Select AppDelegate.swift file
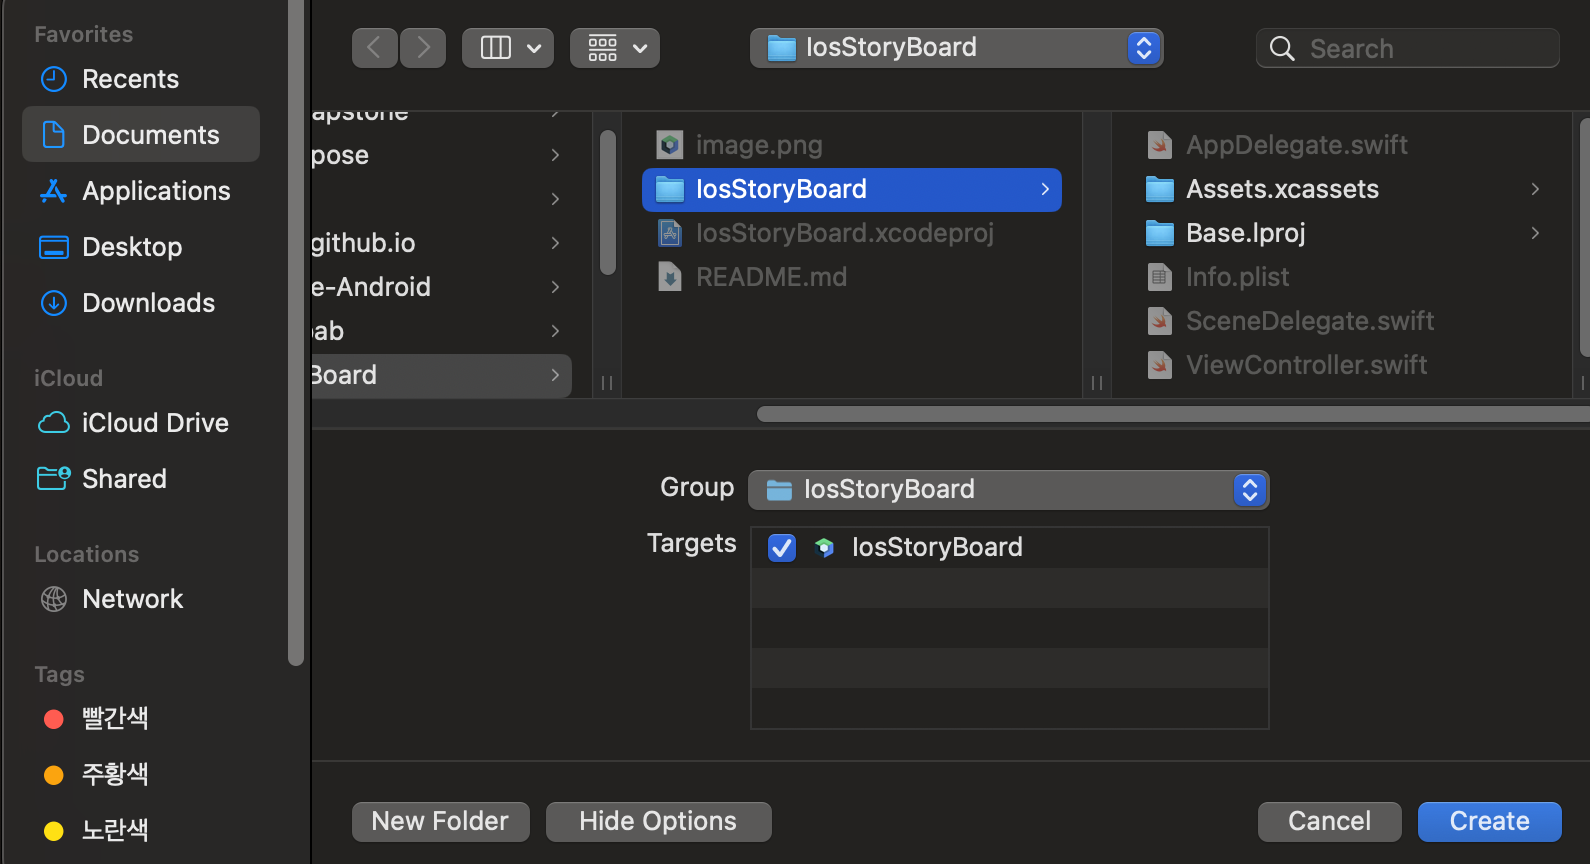1590x864 pixels. 1343,145
